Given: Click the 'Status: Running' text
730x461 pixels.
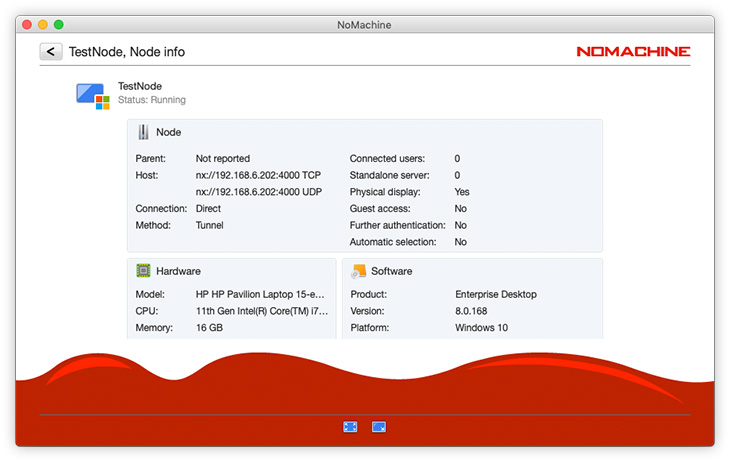Looking at the screenshot, I should point(151,100).
